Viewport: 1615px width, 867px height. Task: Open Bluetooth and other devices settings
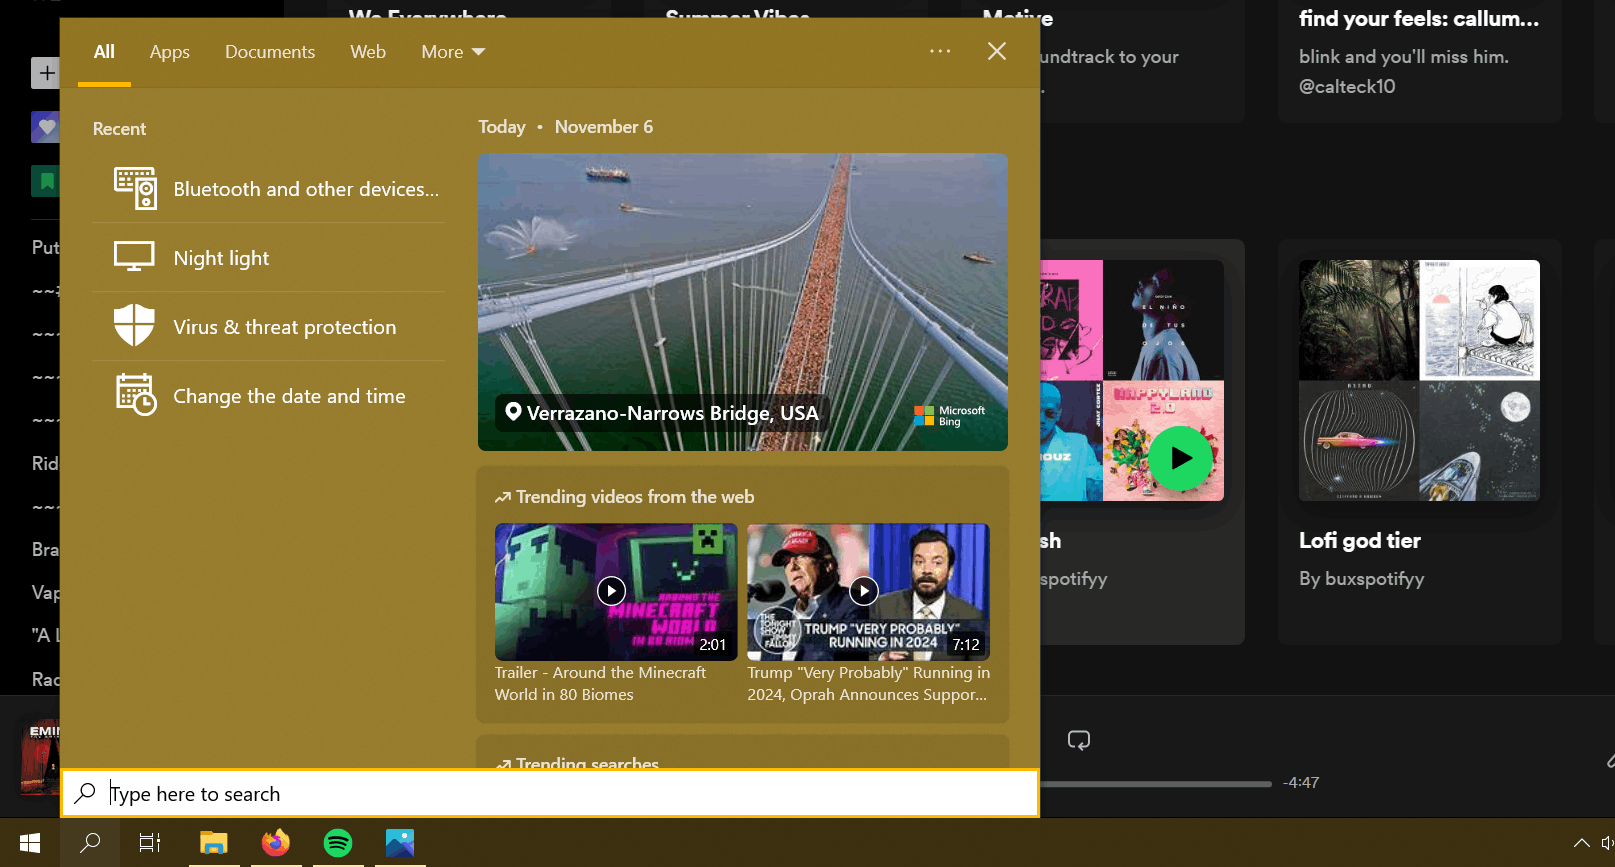pos(269,189)
